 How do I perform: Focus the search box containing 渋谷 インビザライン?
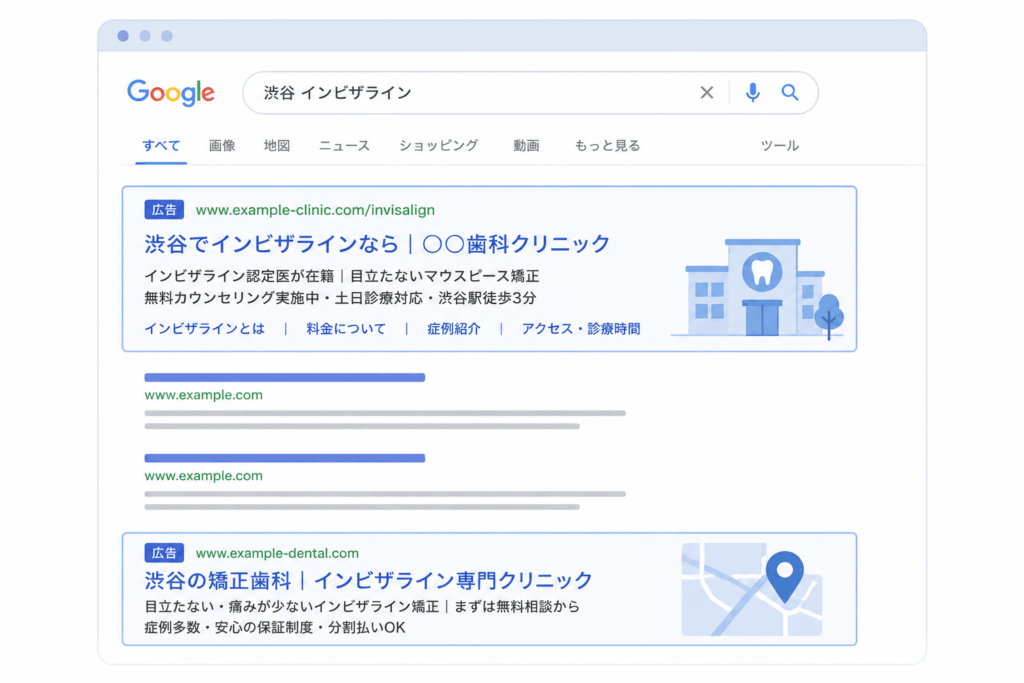click(x=530, y=93)
